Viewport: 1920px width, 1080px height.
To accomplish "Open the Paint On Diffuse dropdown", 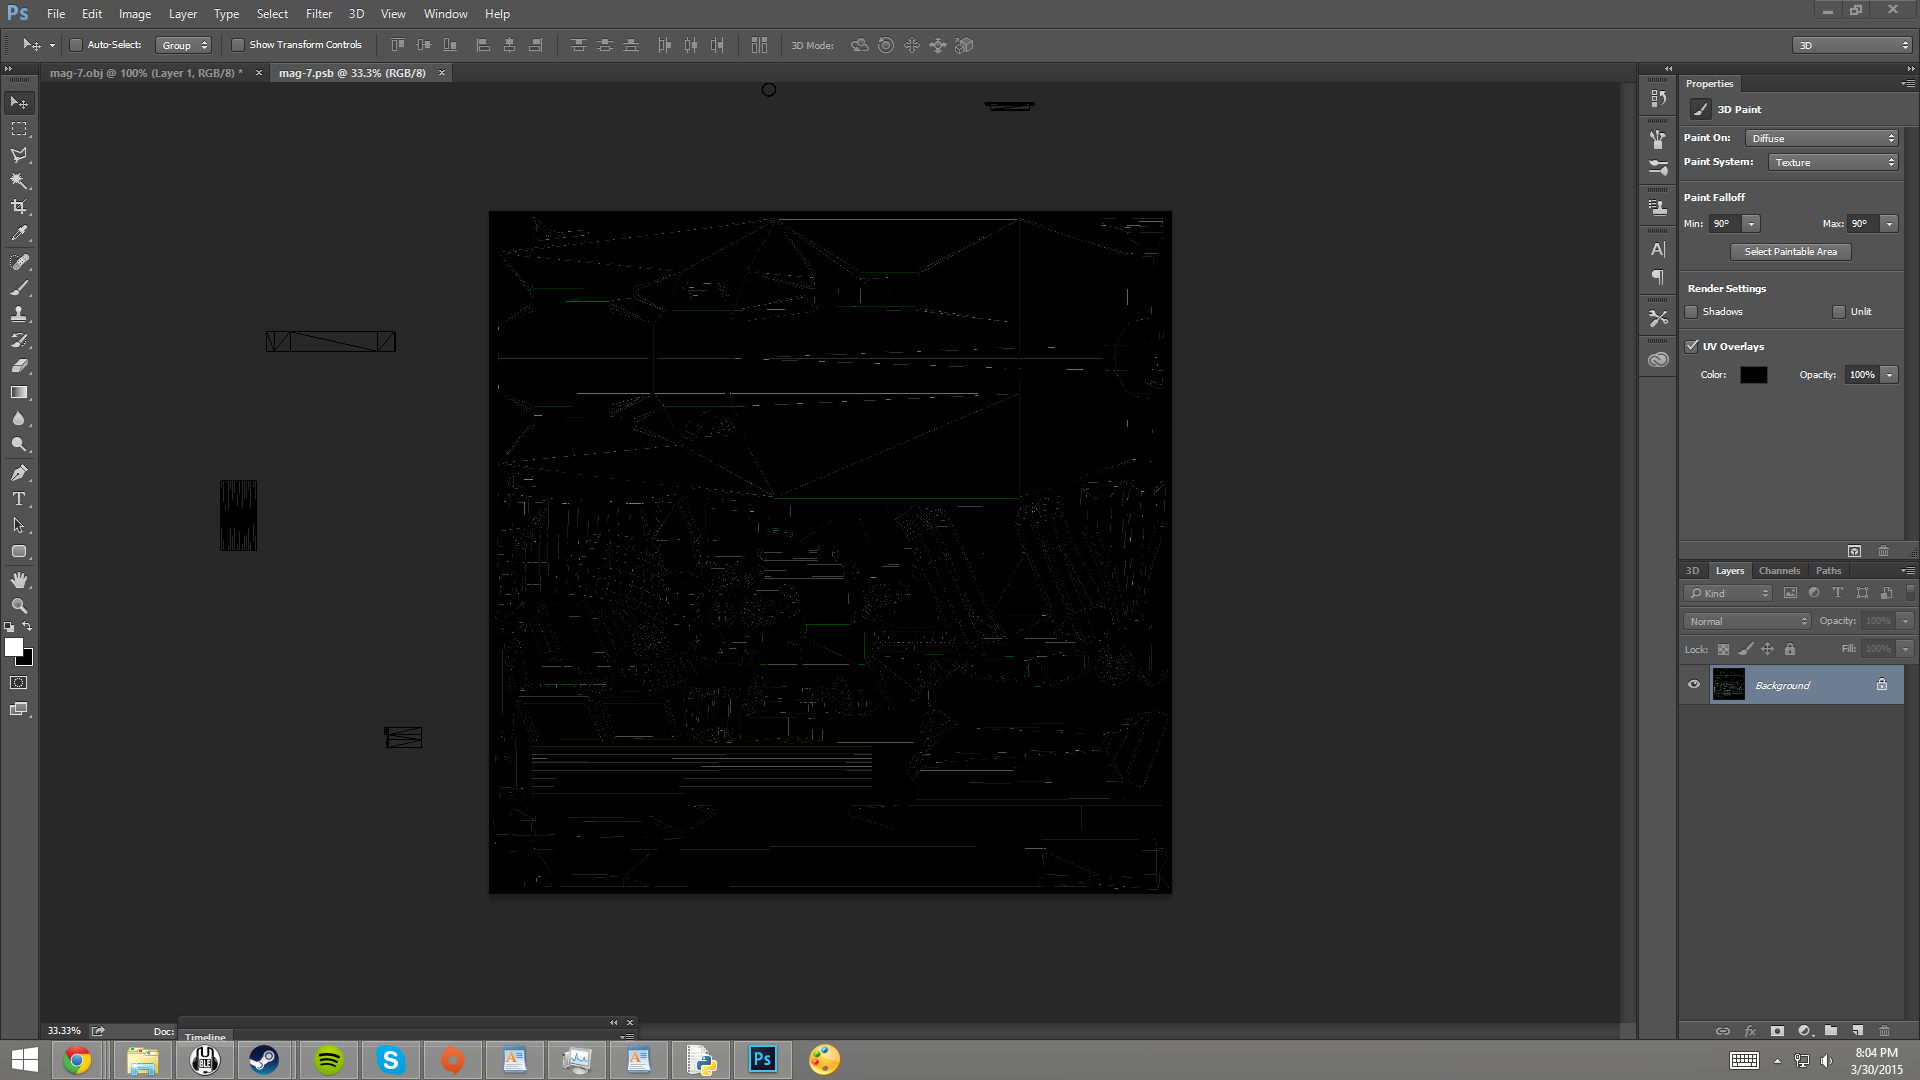I will coord(1822,138).
